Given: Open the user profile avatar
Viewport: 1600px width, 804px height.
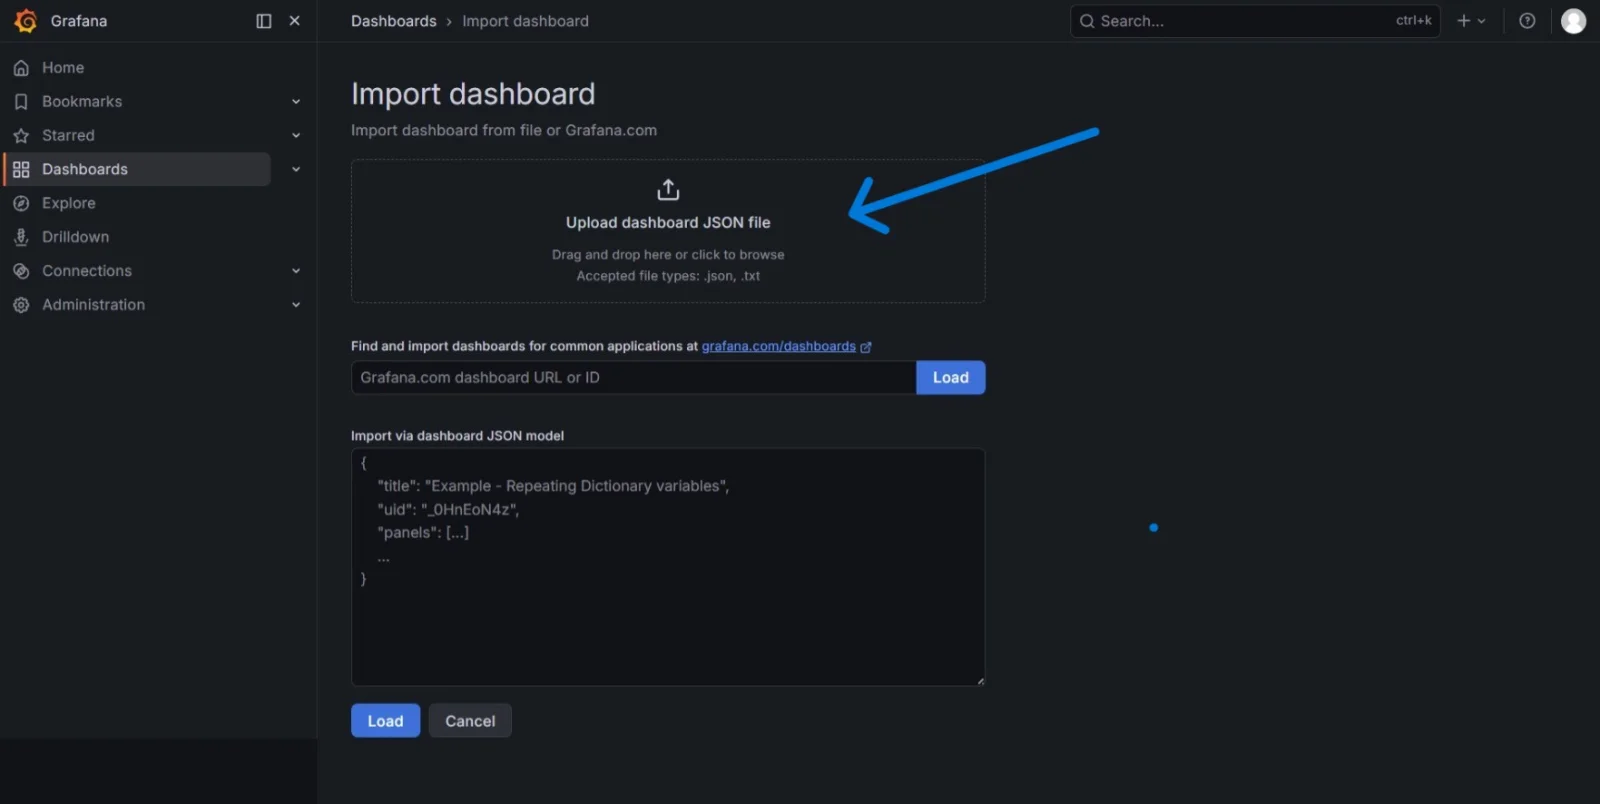Looking at the screenshot, I should (1573, 21).
